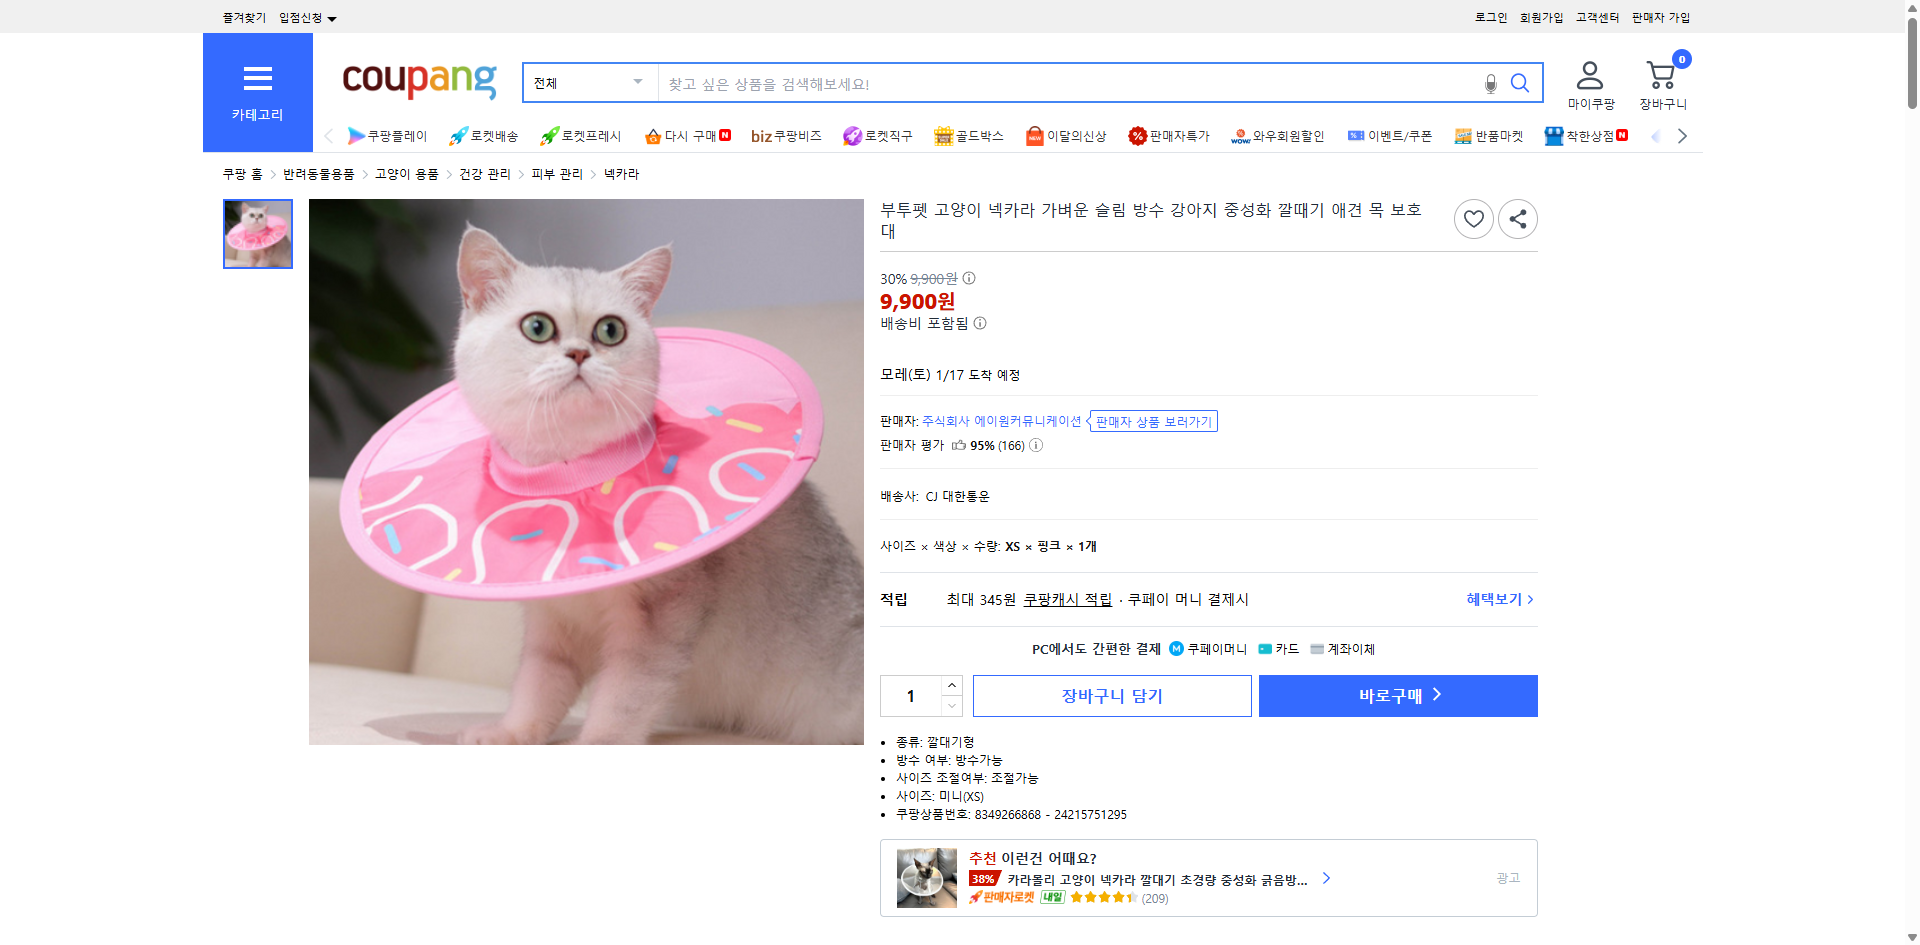Click the 바로구매 purchase button
1920x945 pixels.
[1397, 695]
